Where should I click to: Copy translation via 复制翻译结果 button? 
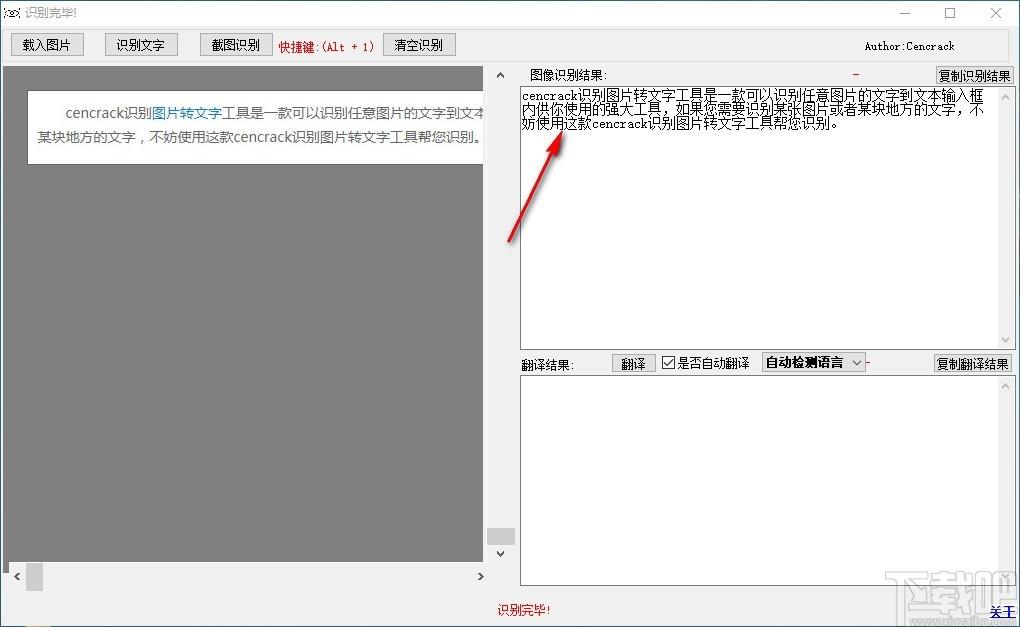click(x=973, y=364)
